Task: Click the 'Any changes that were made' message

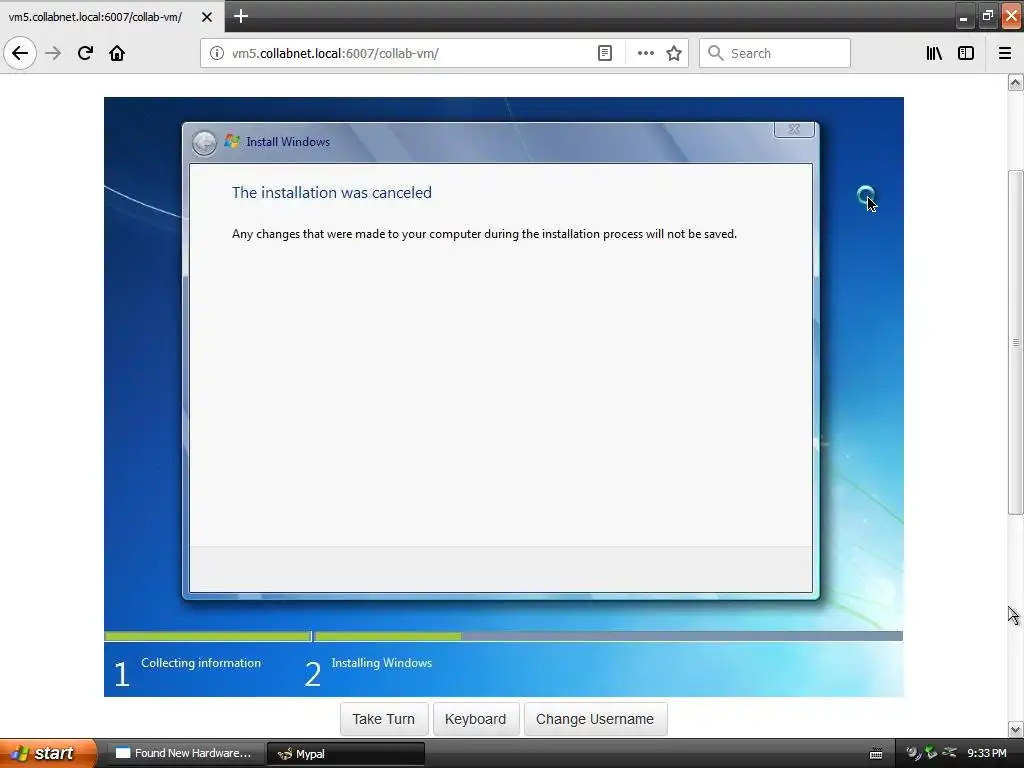Action: coord(484,234)
